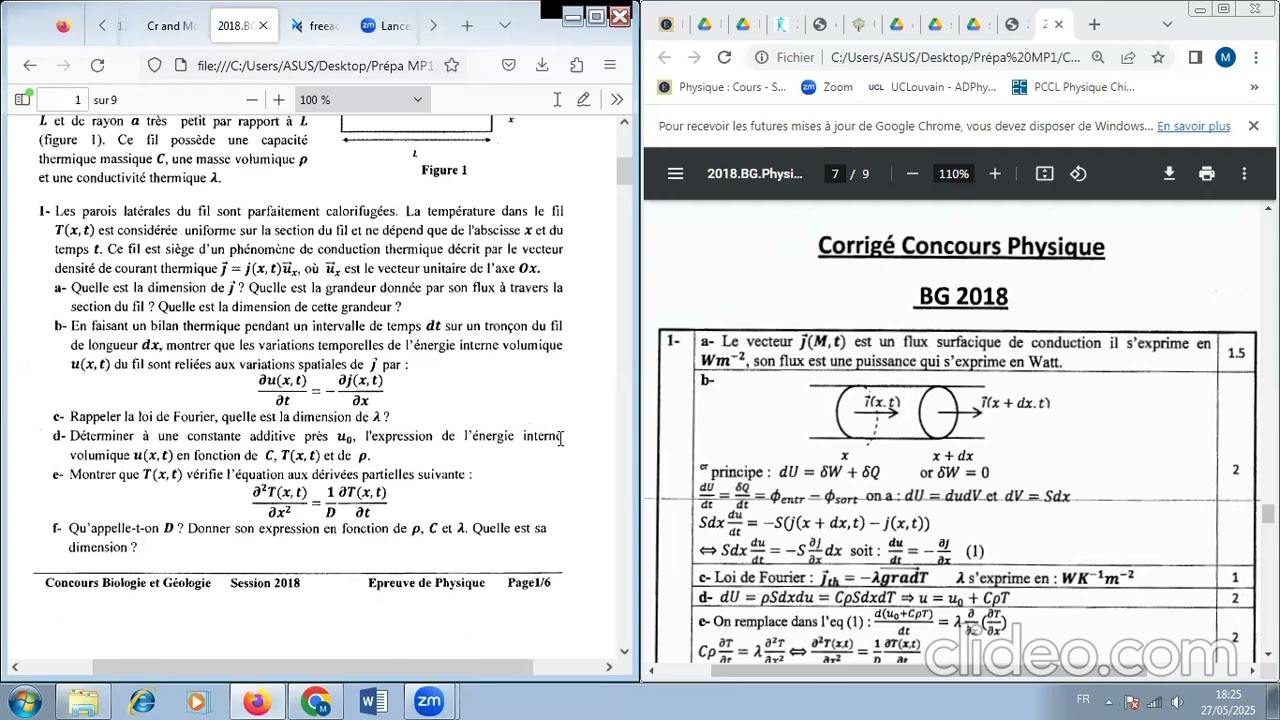The height and width of the screenshot is (720, 1280).
Task: Switch to the 'Lance' Zoom tab in Firefox
Action: [385, 26]
